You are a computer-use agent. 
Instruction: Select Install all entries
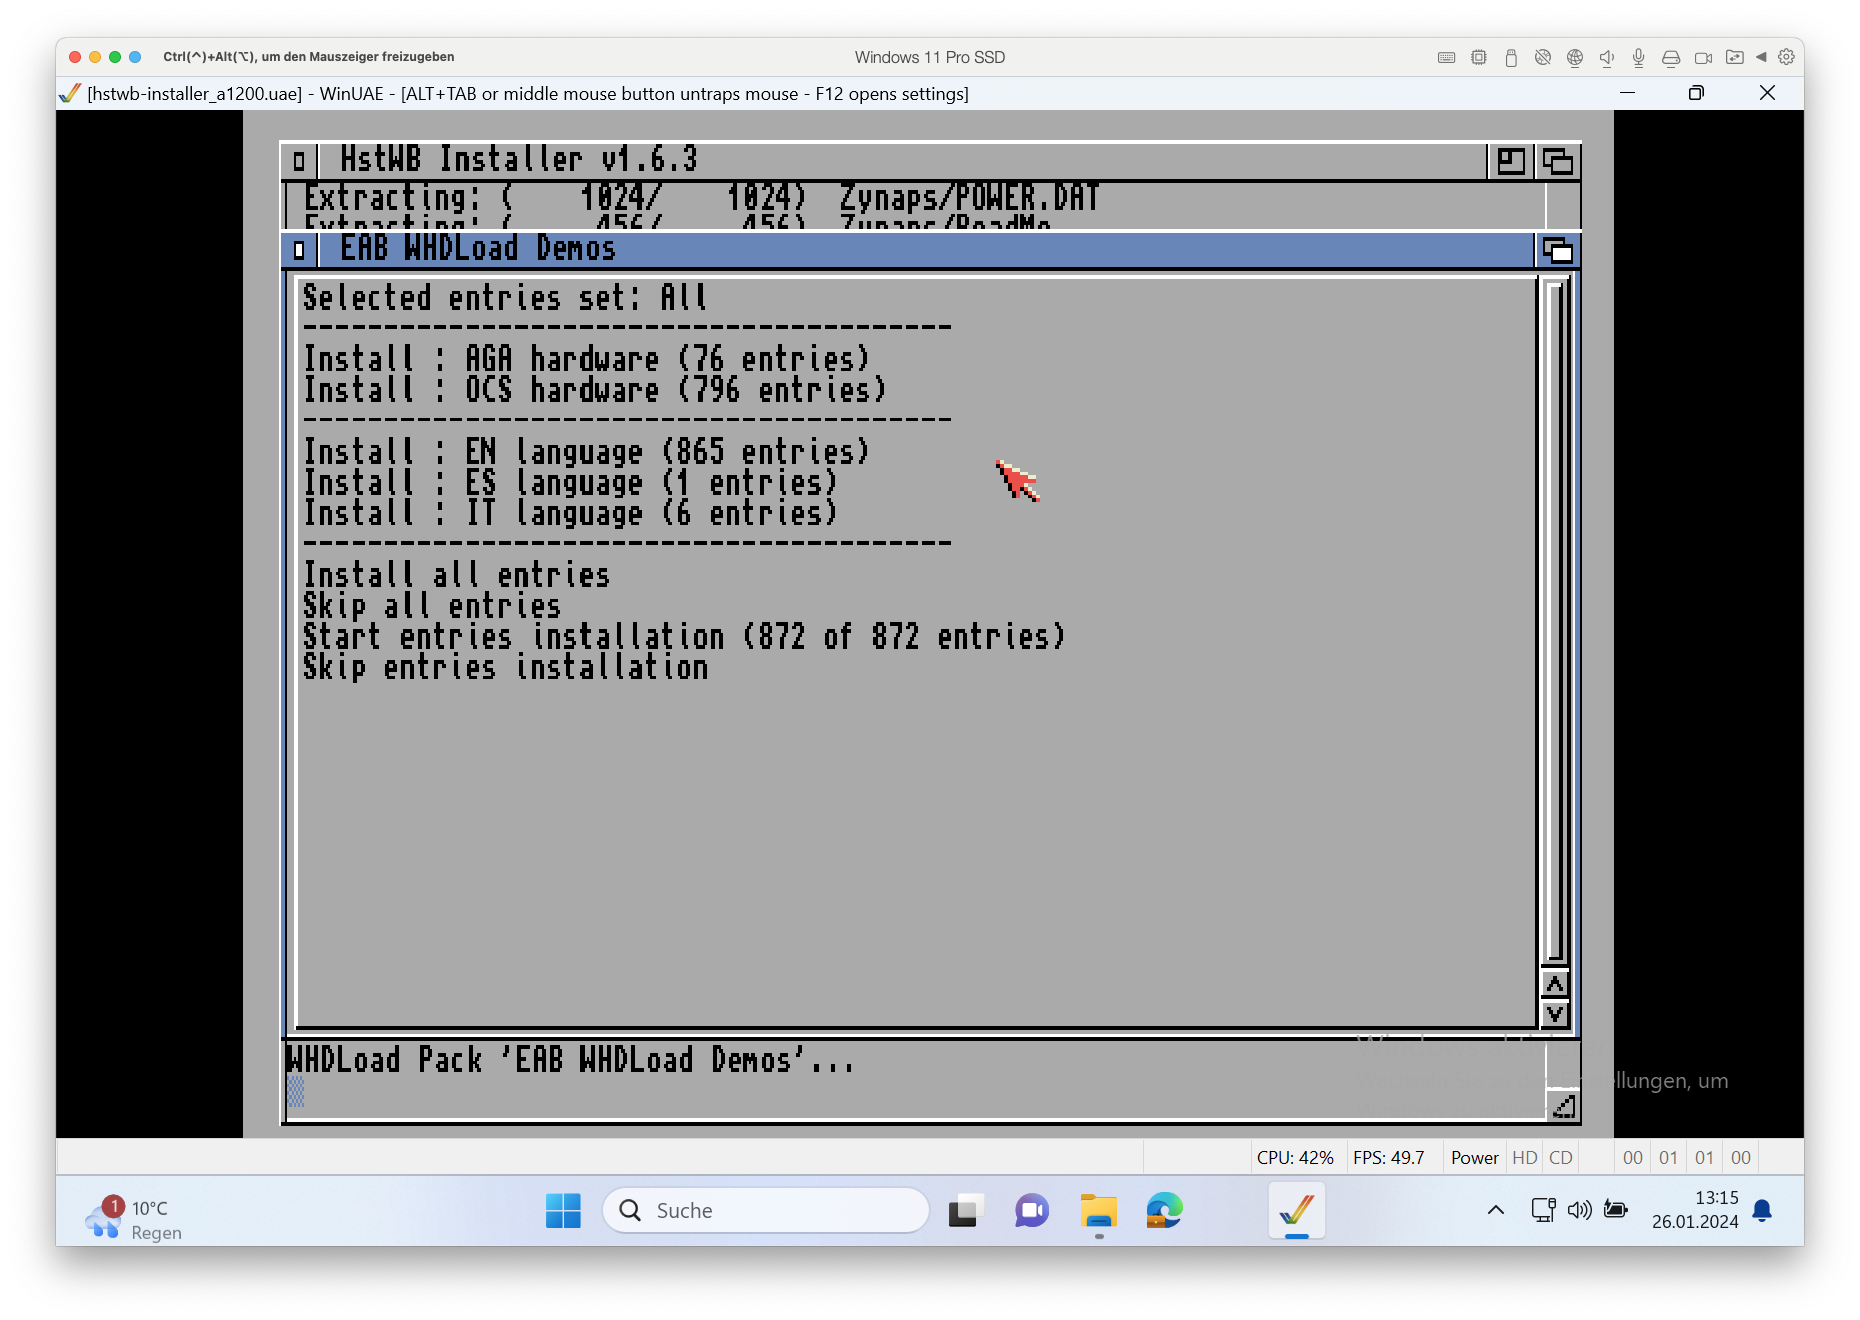point(456,575)
